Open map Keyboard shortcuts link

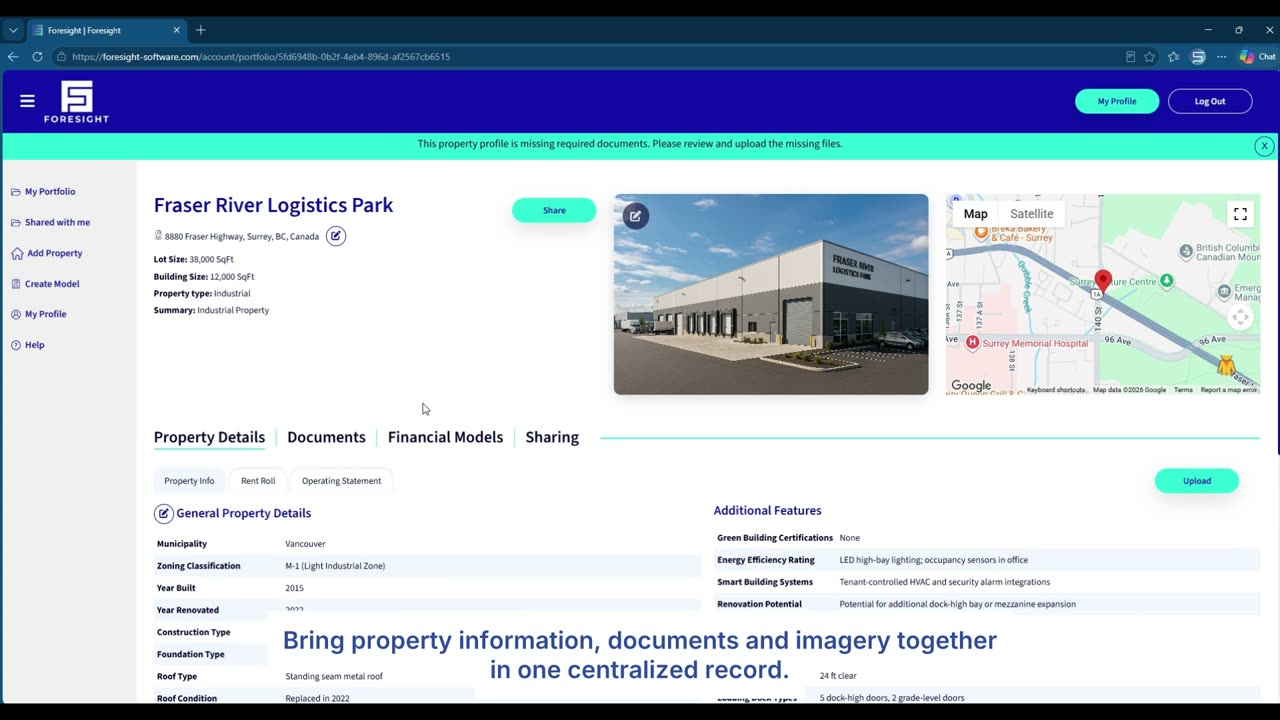click(1055, 390)
